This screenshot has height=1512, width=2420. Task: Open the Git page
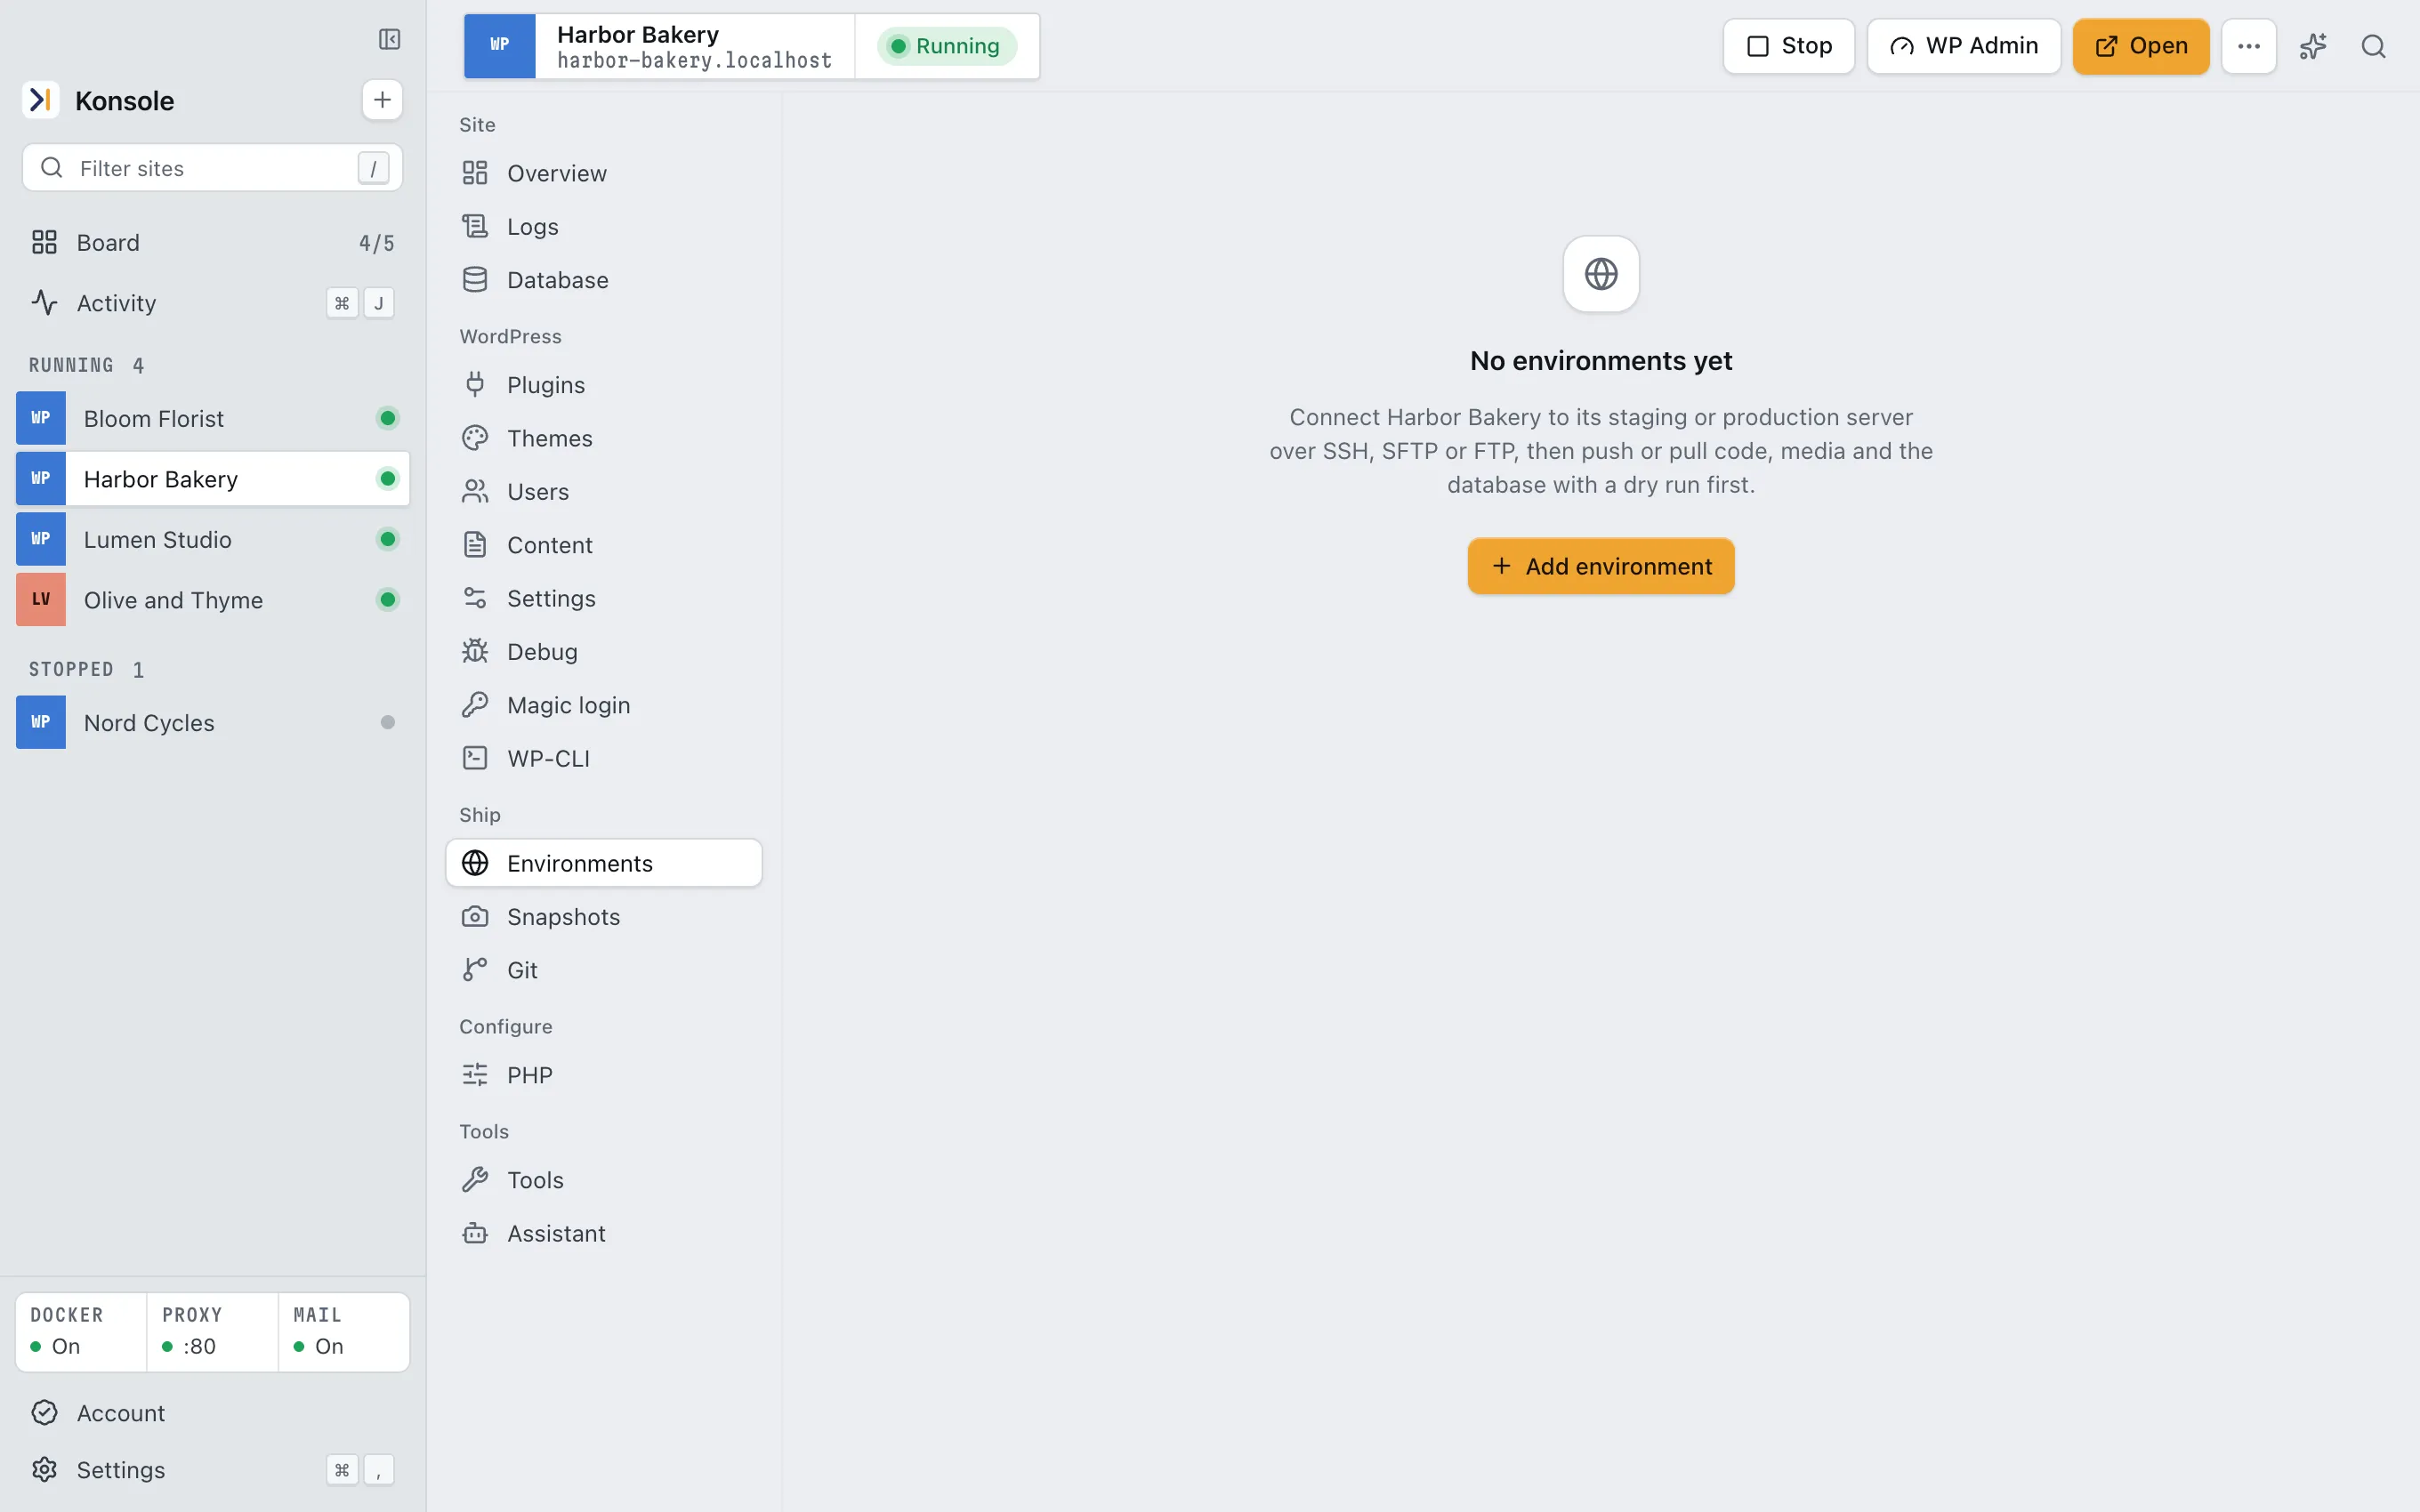604,970
